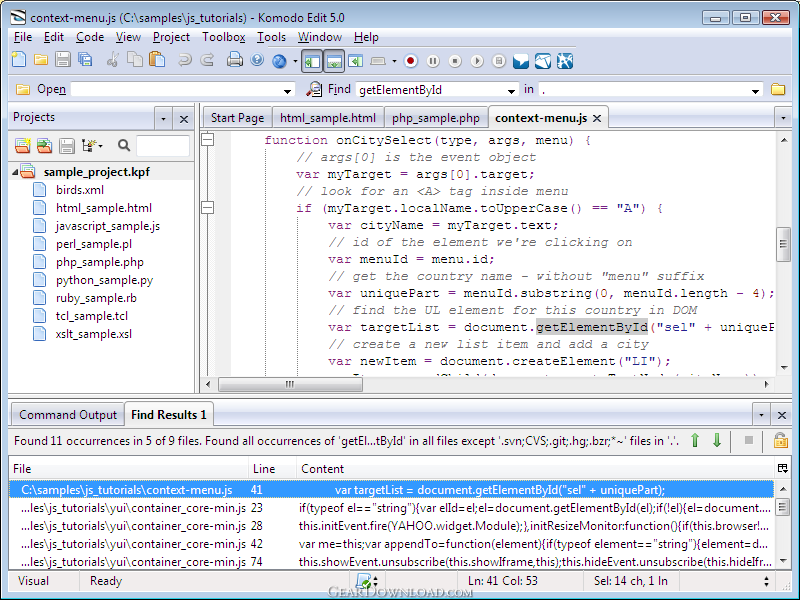Save macro to toolbox icon
Screen dimensions: 800x600
pyautogui.click(x=499, y=61)
